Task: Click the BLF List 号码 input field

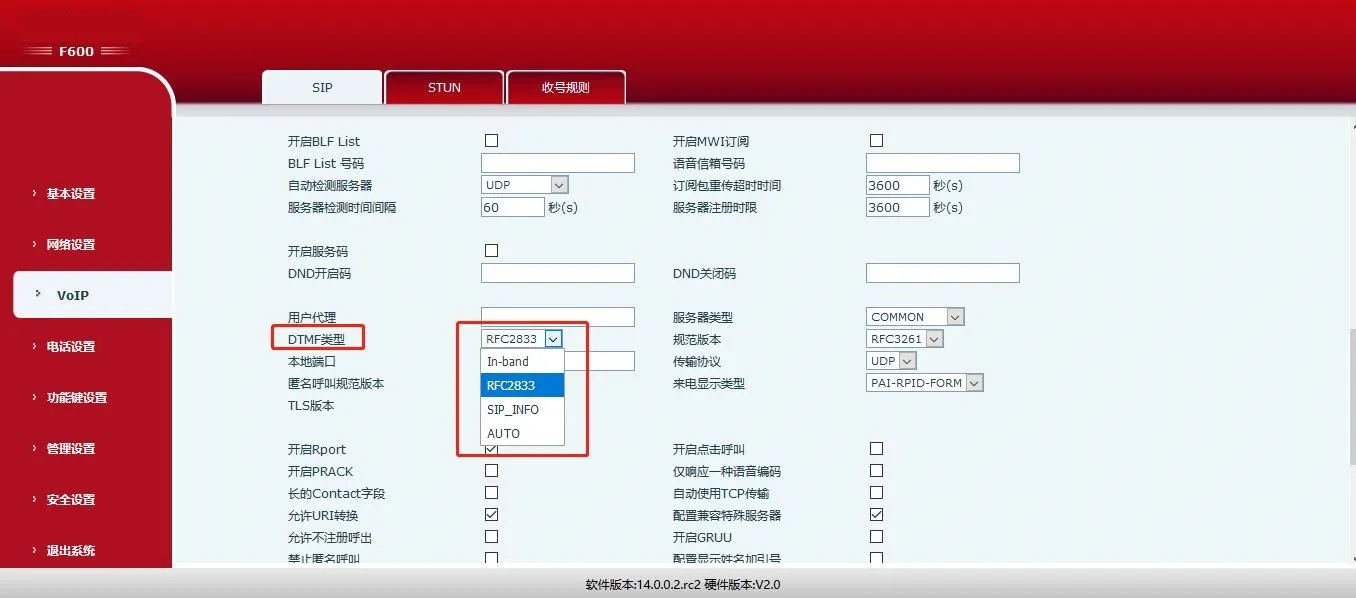Action: pyautogui.click(x=557, y=162)
